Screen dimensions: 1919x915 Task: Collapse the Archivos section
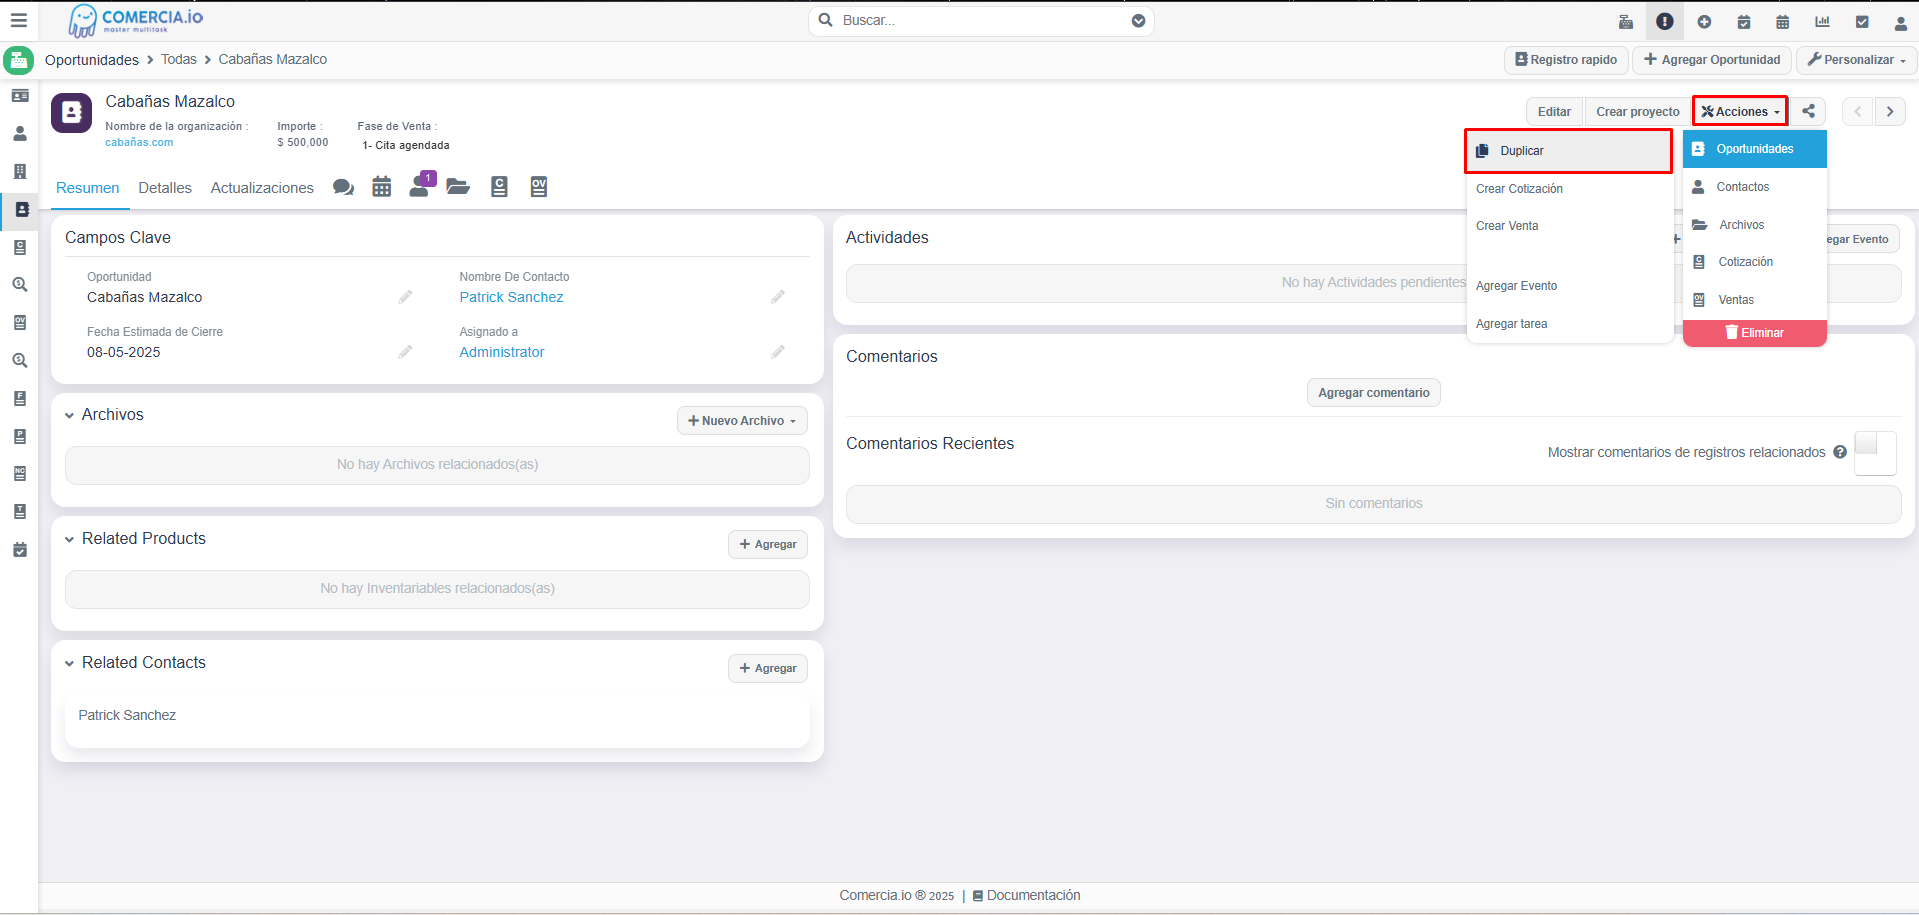click(x=70, y=415)
